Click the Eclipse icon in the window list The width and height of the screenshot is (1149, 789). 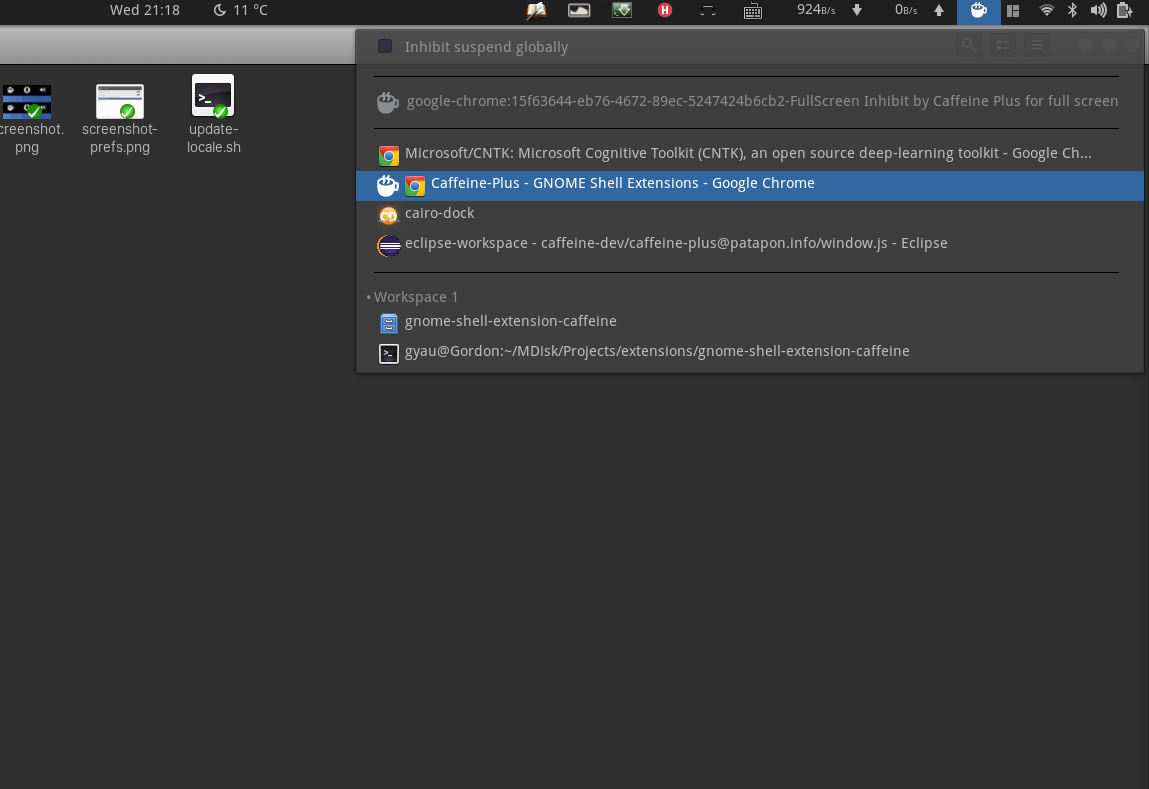[388, 245]
